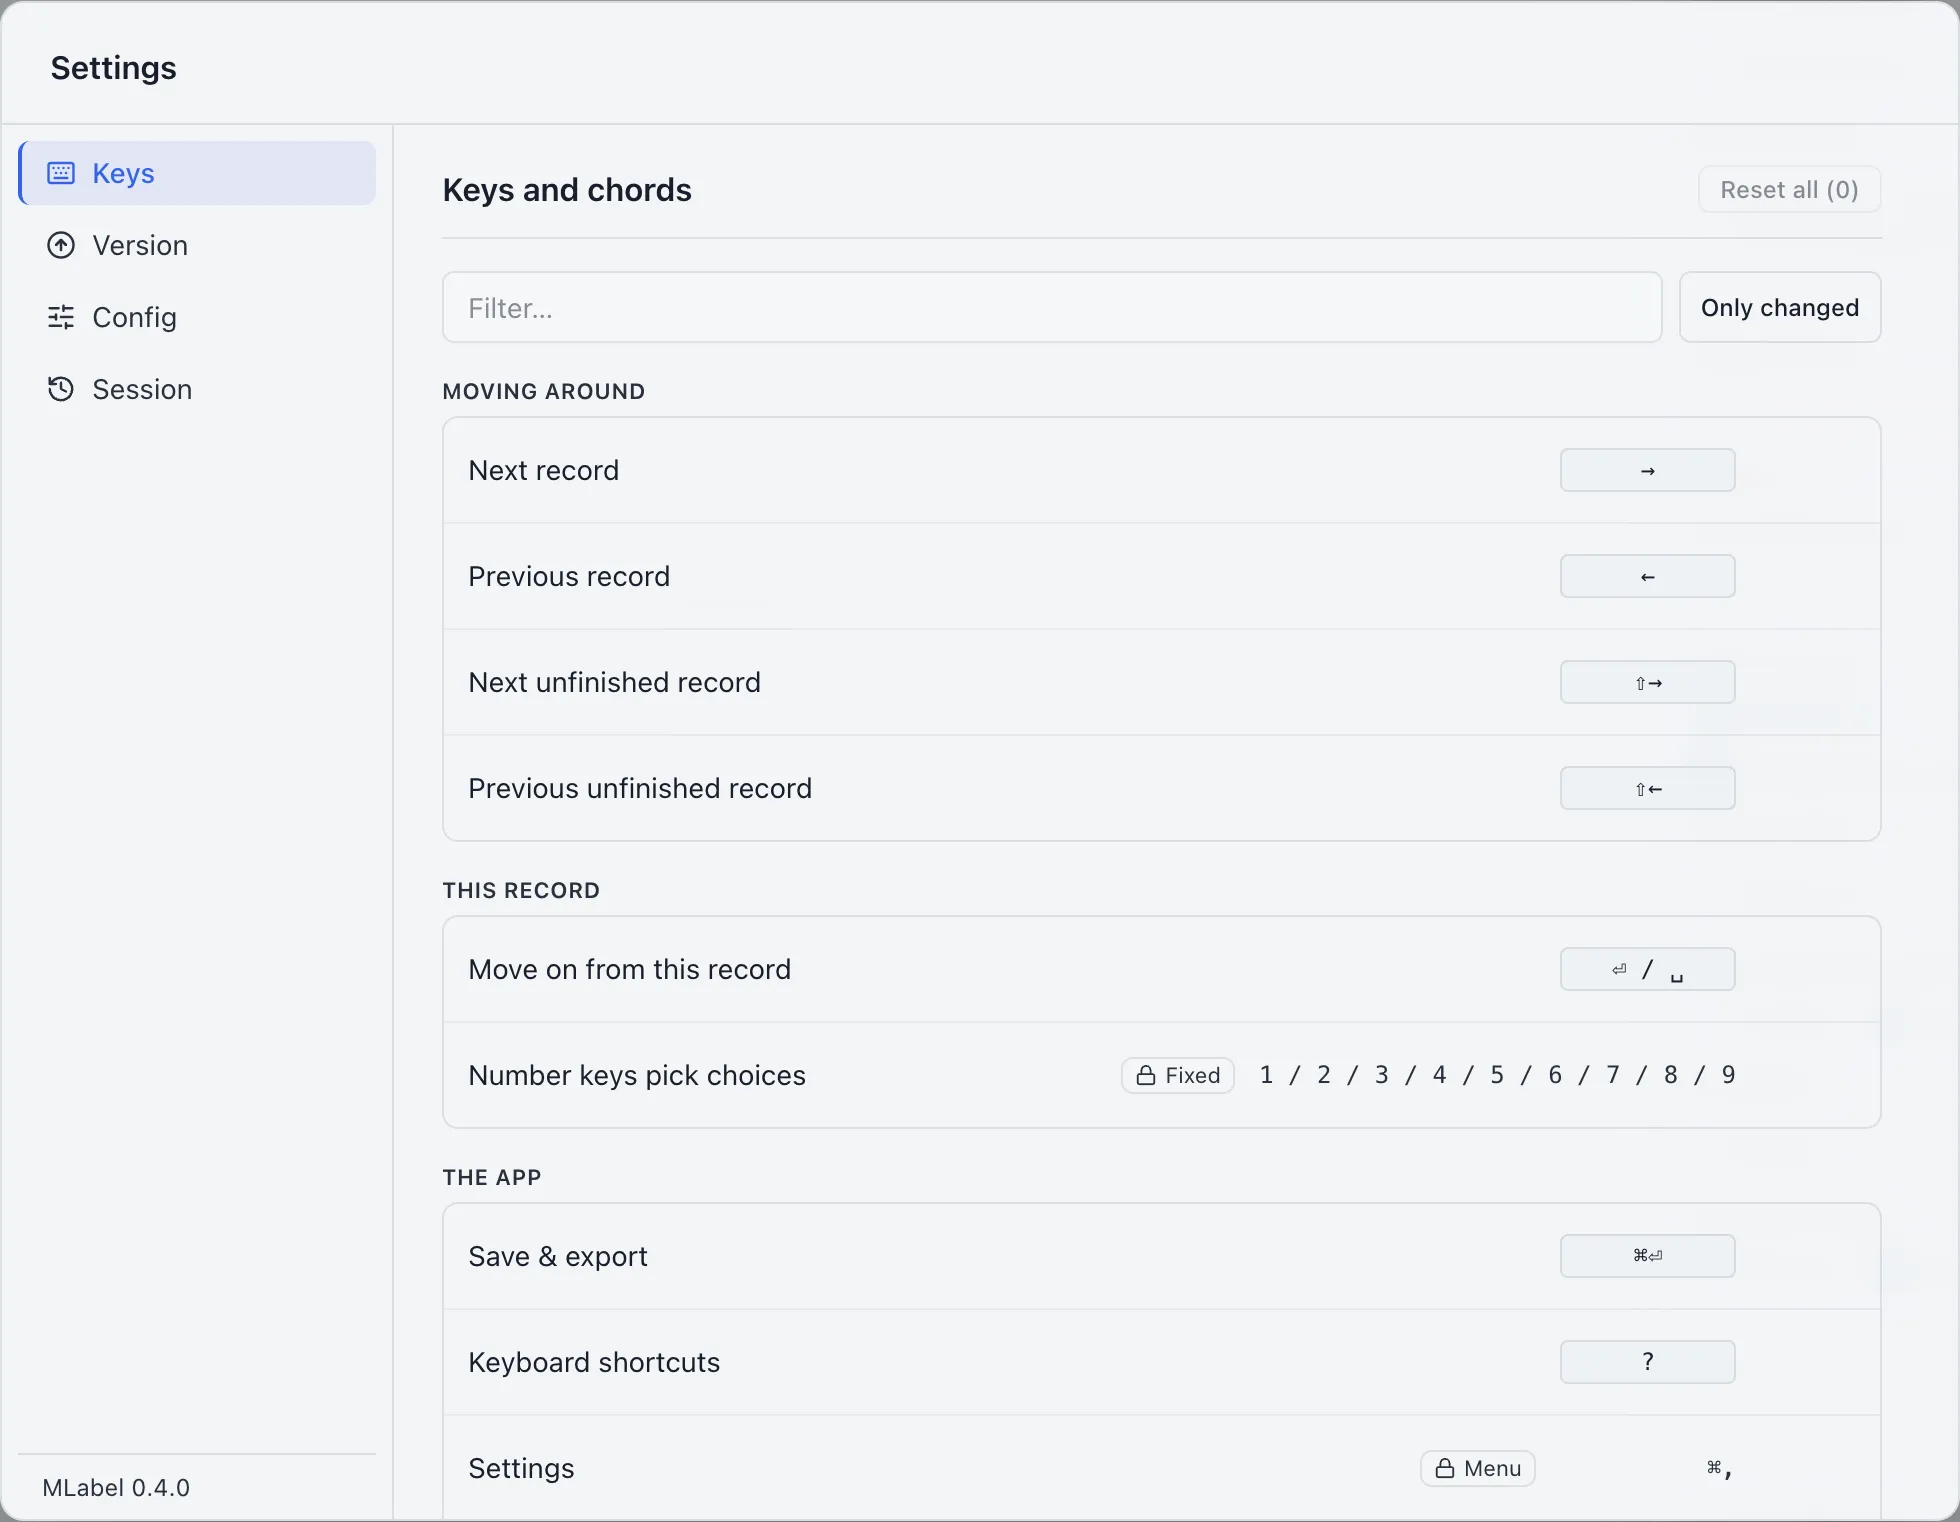Rebind the Save & export shortcut
Viewport: 1960px width, 1522px height.
click(x=1647, y=1256)
